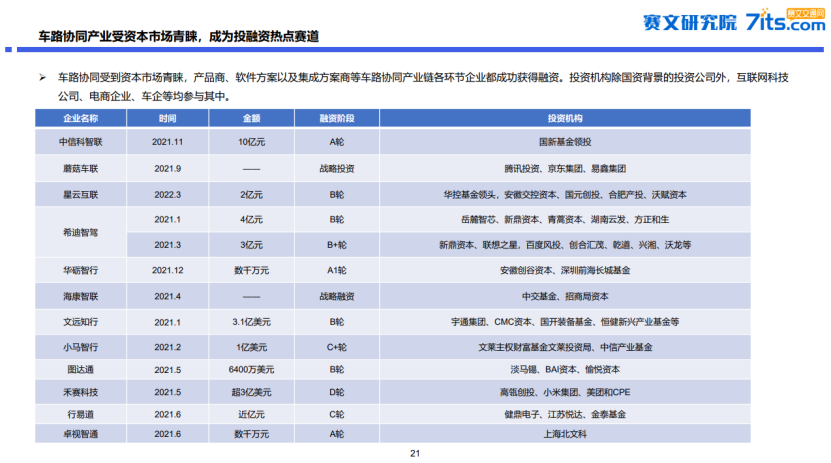Click the company cell 希迪智驾
Image resolution: width=831 pixels, height=463 pixels.
81,232
